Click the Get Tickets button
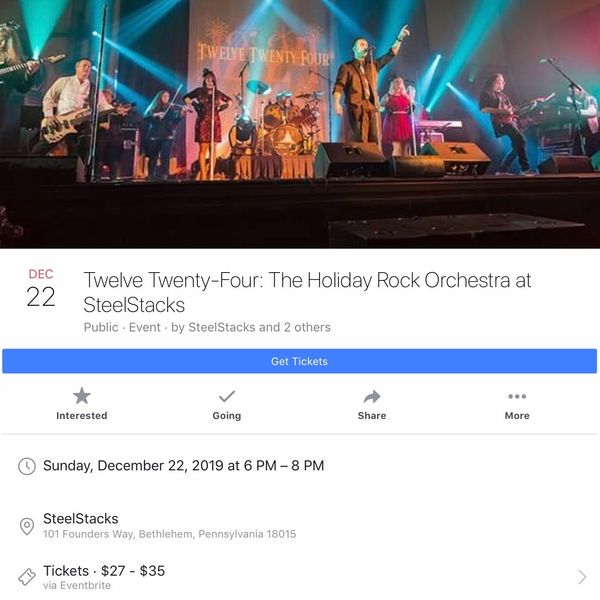The width and height of the screenshot is (600, 600). pos(300,361)
